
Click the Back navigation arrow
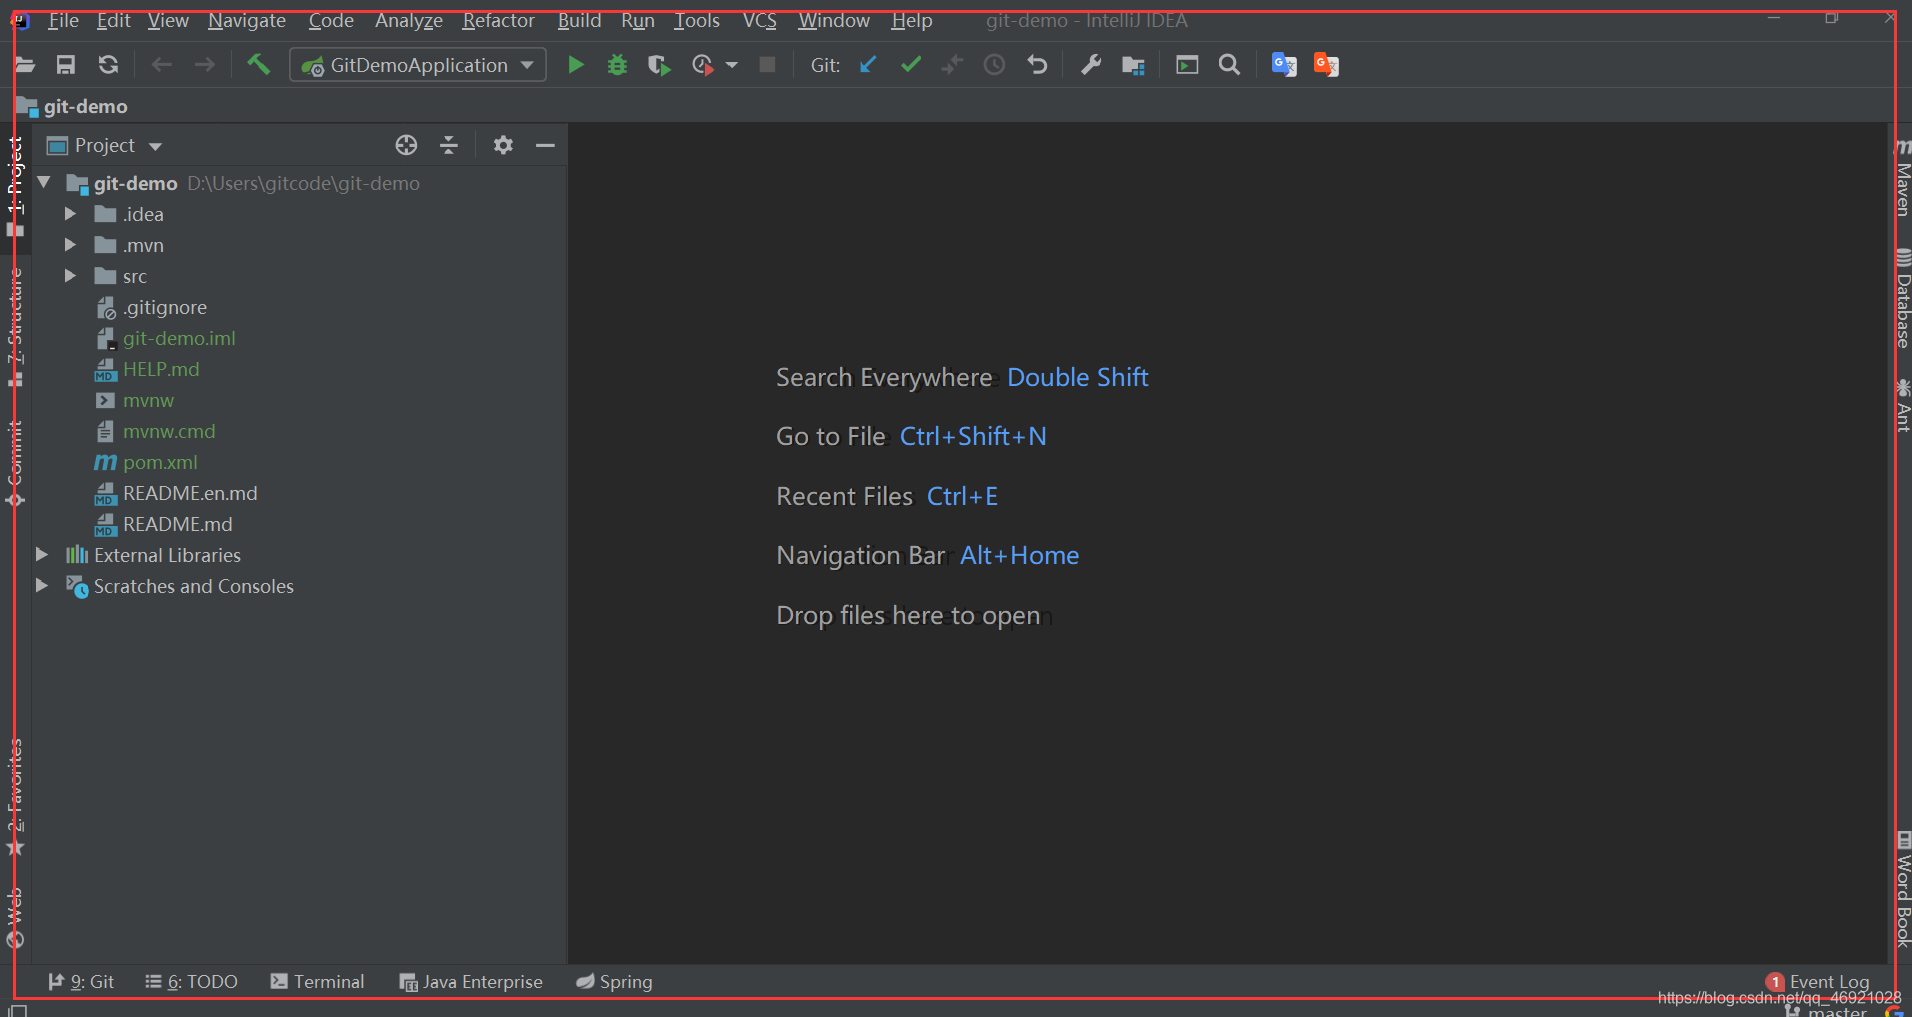tap(162, 65)
